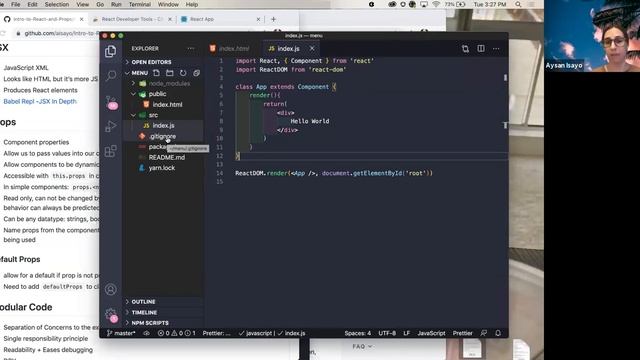Open the Explorer view in activity bar
Screen dimensions: 640x360
tap(110, 51)
